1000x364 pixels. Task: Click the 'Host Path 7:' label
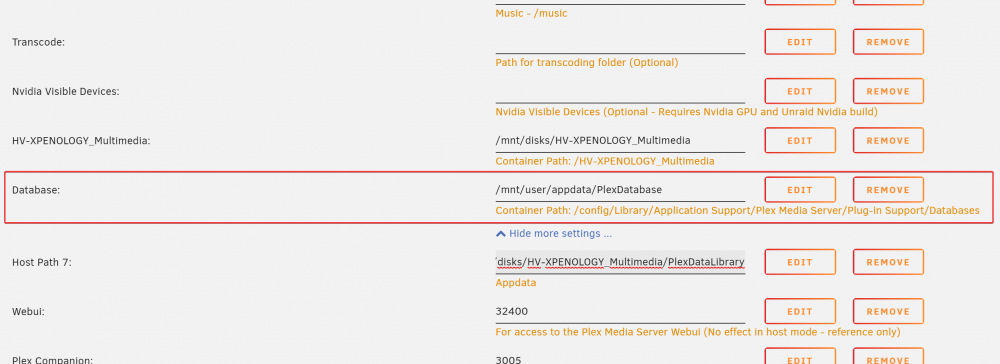pyautogui.click(x=41, y=262)
